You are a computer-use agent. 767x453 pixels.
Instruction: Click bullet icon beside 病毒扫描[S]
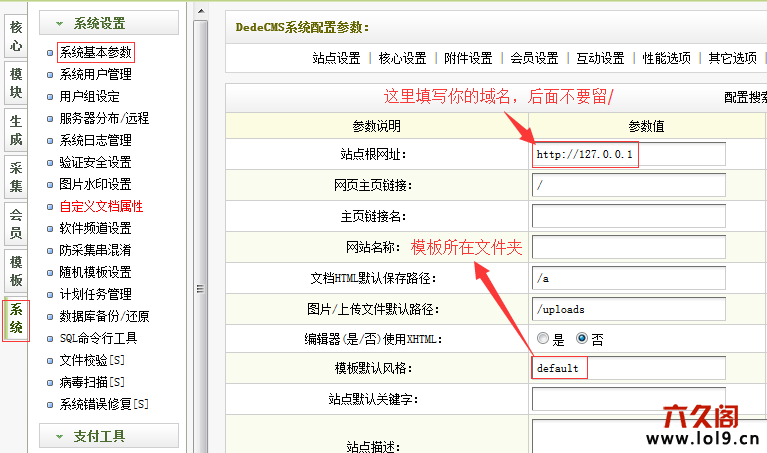[x=50, y=383]
